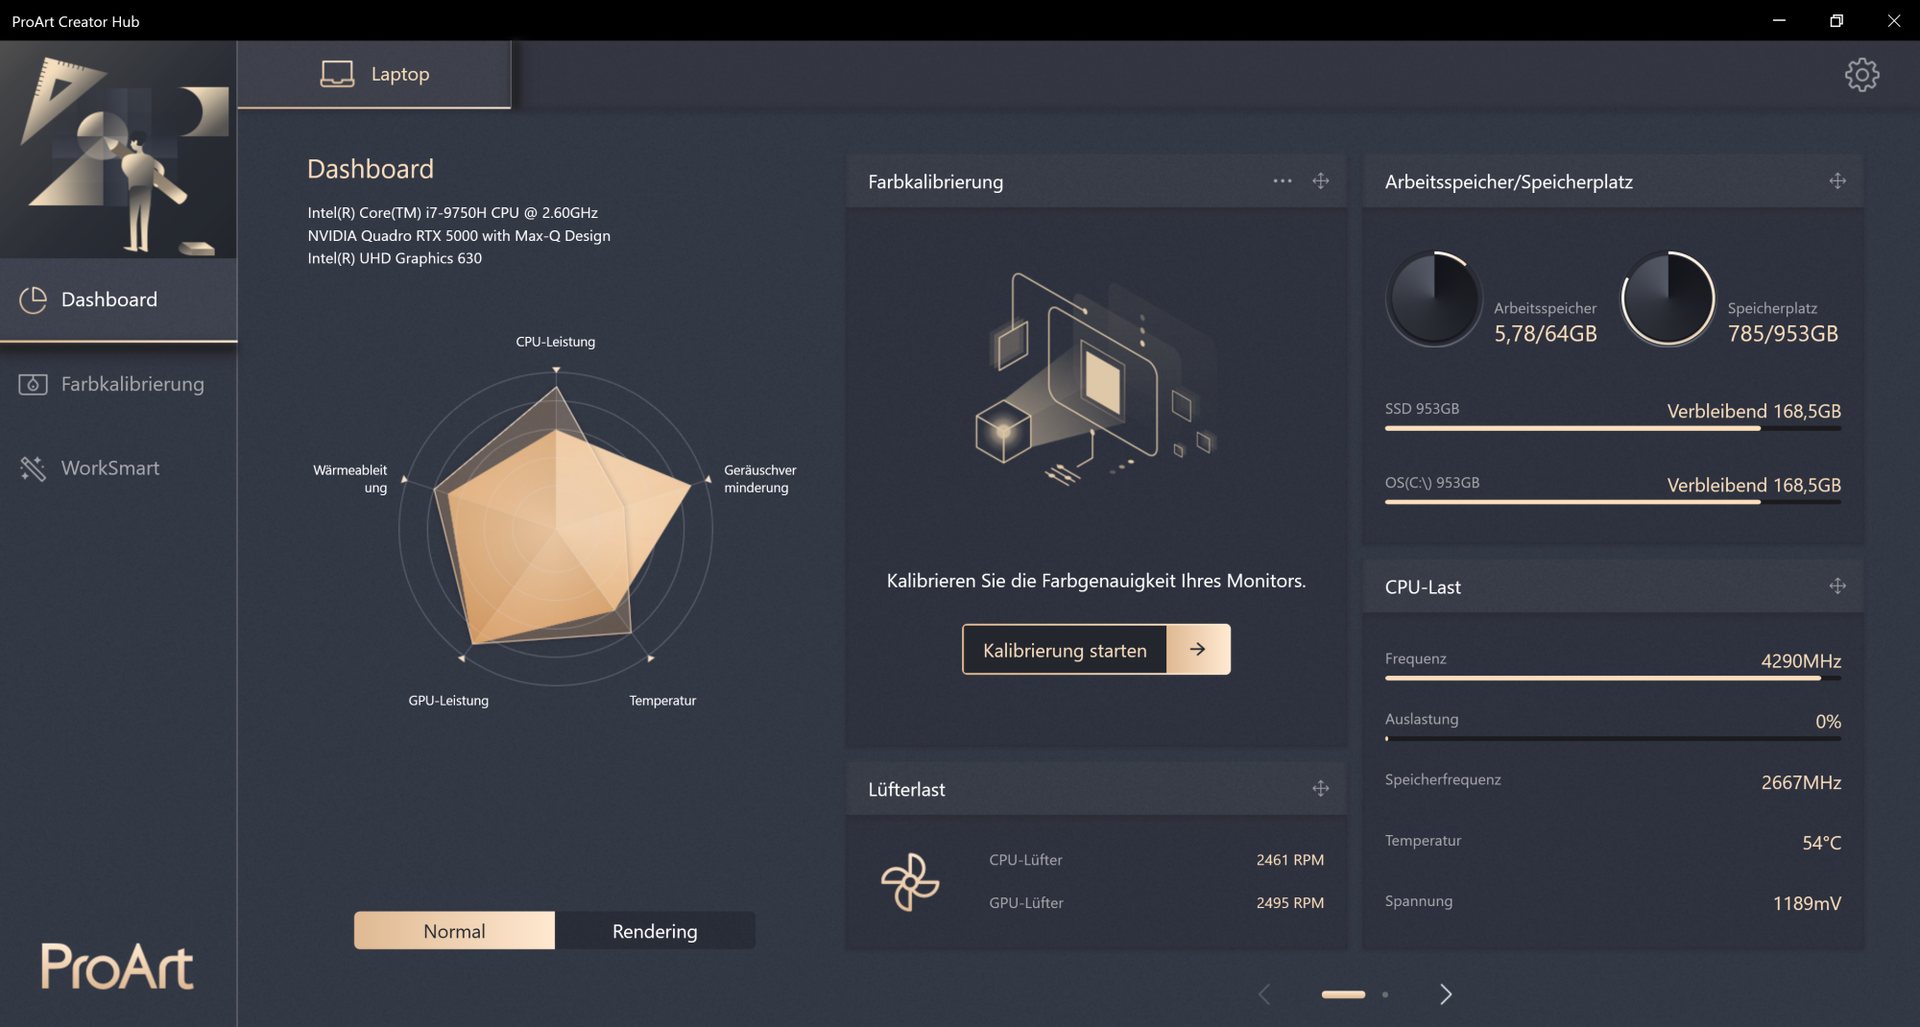Click the Wärmeableitung radar label

click(350, 479)
